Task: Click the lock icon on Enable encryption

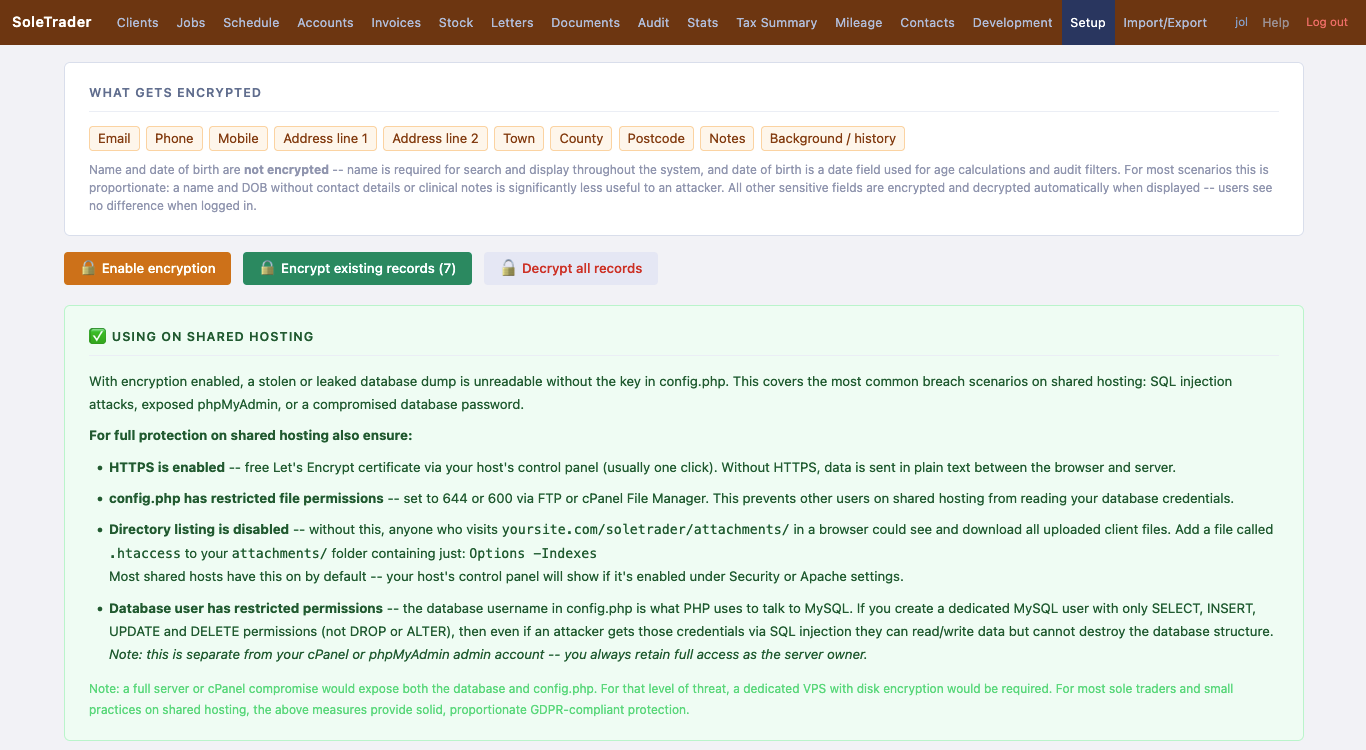Action: tap(88, 268)
